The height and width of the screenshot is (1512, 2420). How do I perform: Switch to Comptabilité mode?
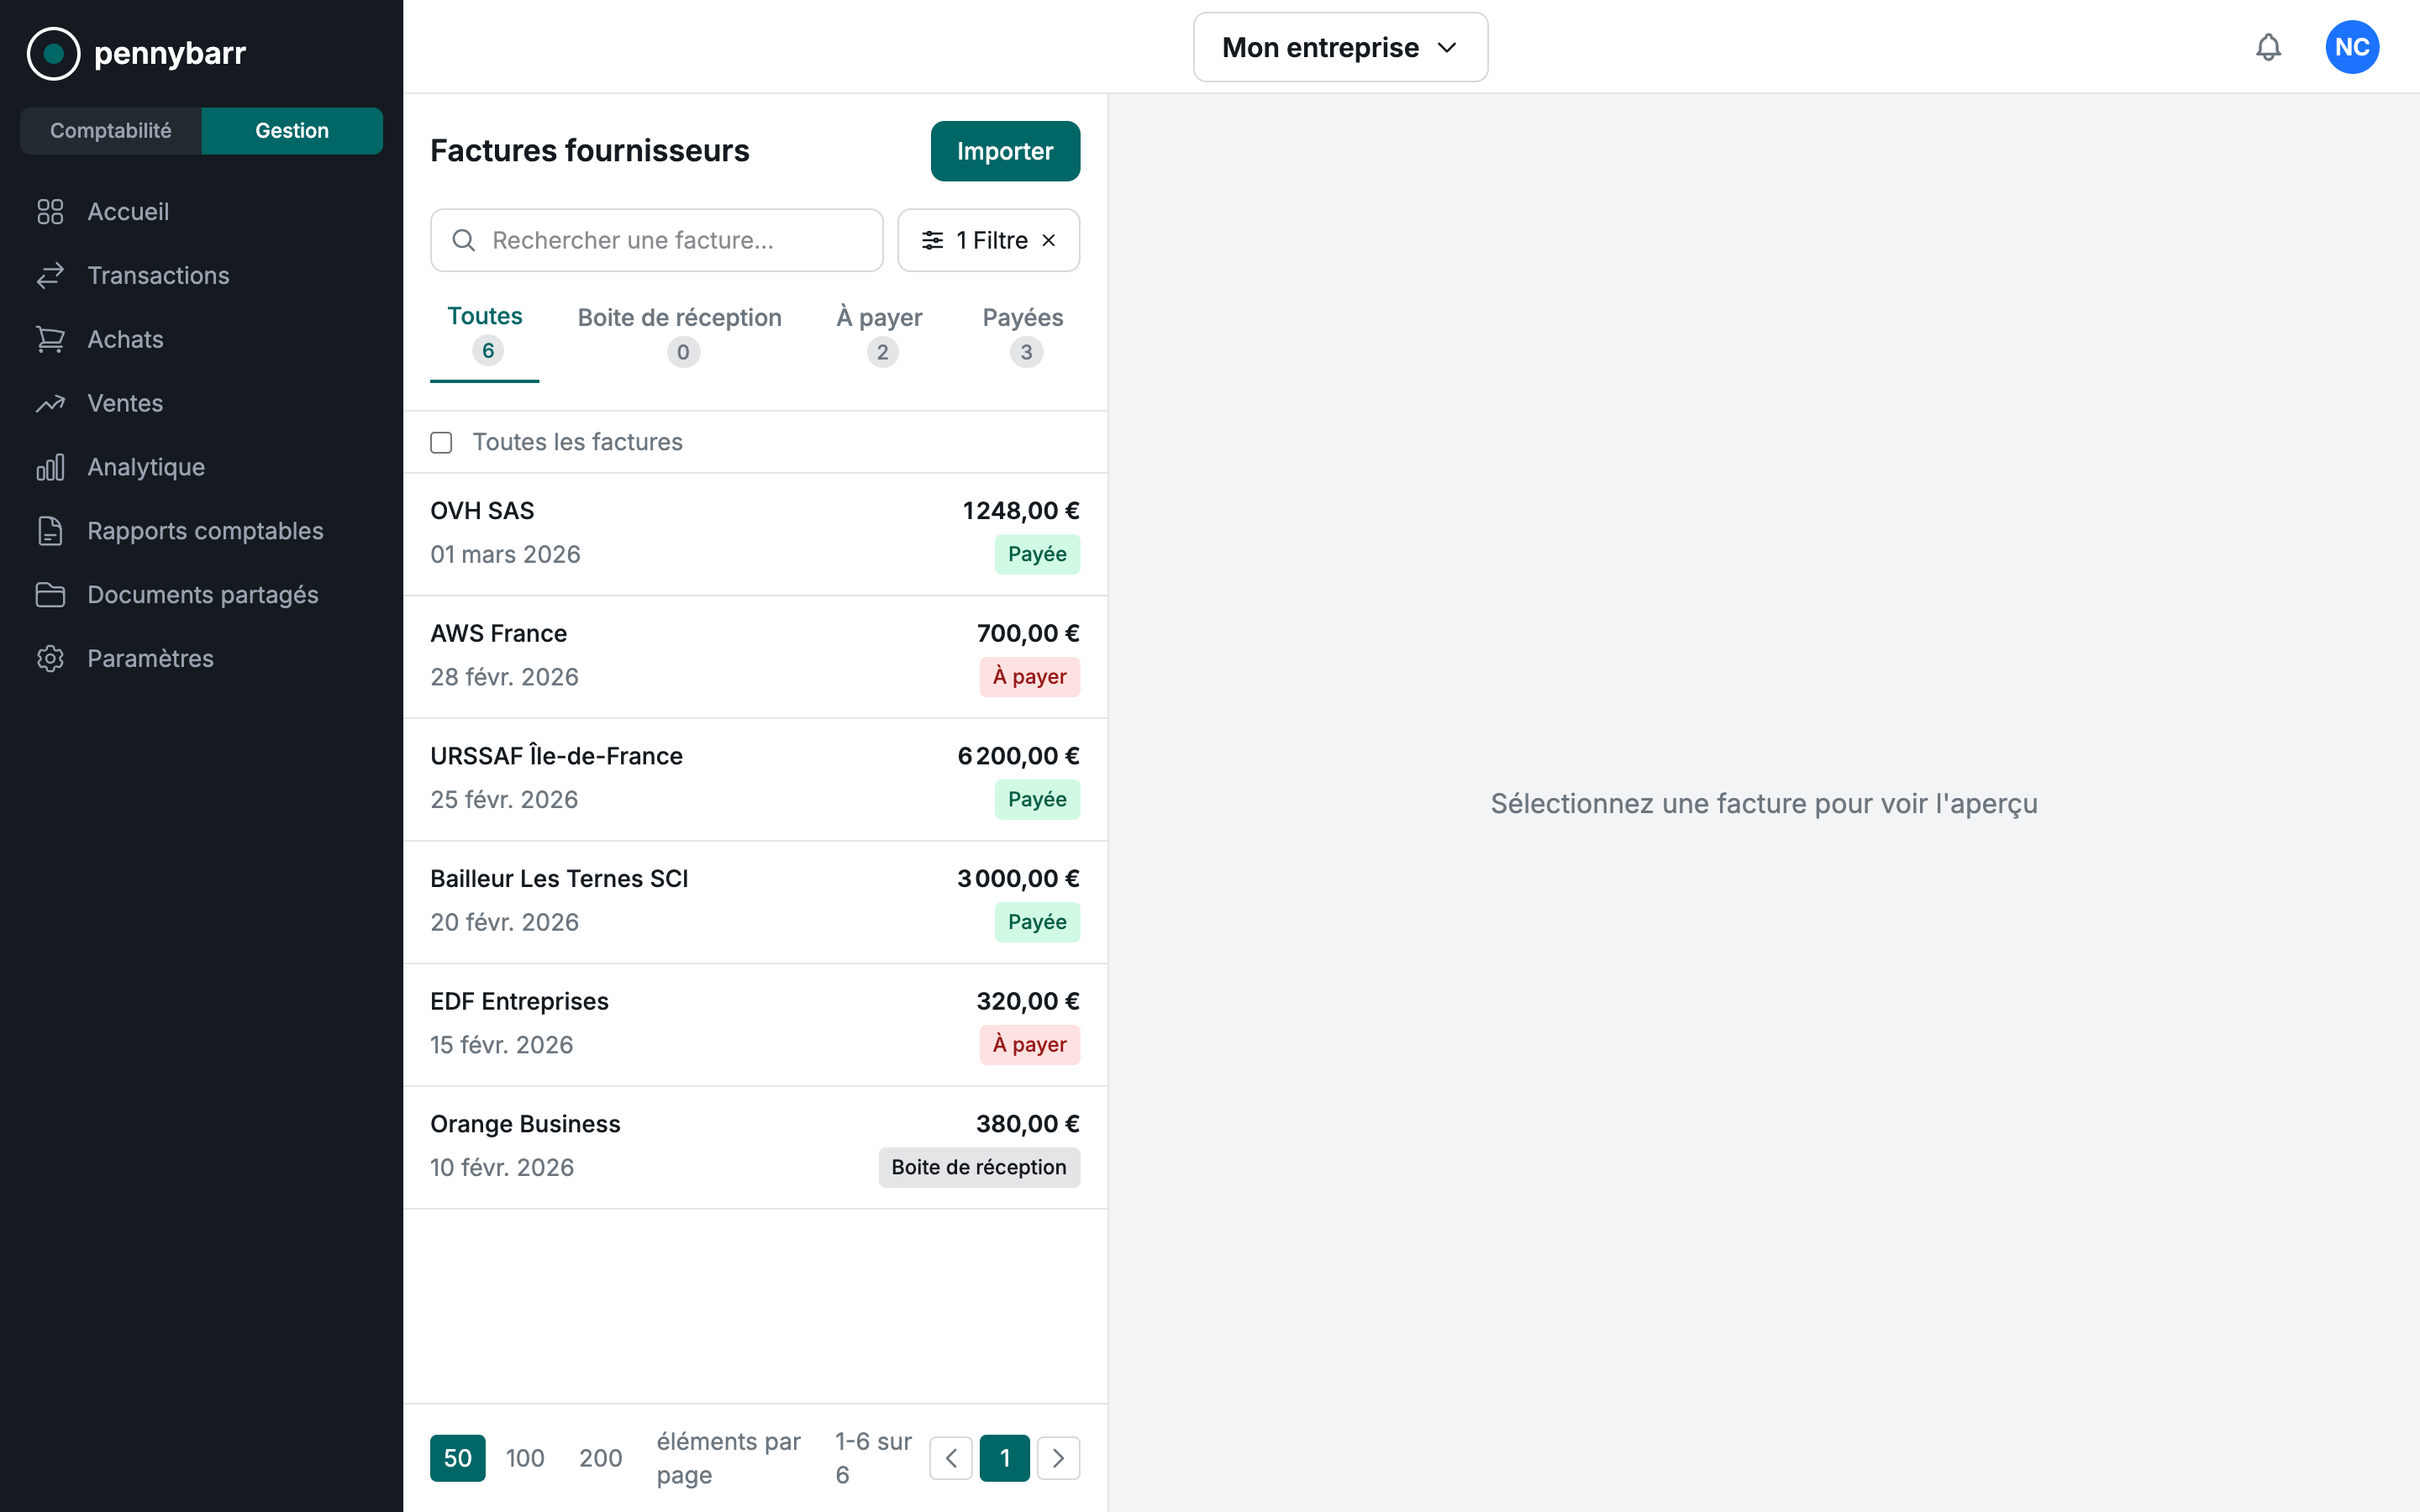point(111,131)
